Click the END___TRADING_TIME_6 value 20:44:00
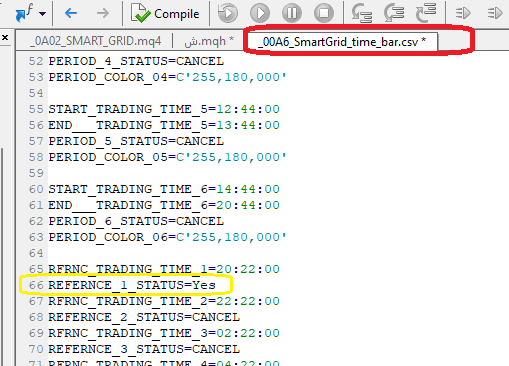Screen dimensions: 509x366 pyautogui.click(x=248, y=205)
